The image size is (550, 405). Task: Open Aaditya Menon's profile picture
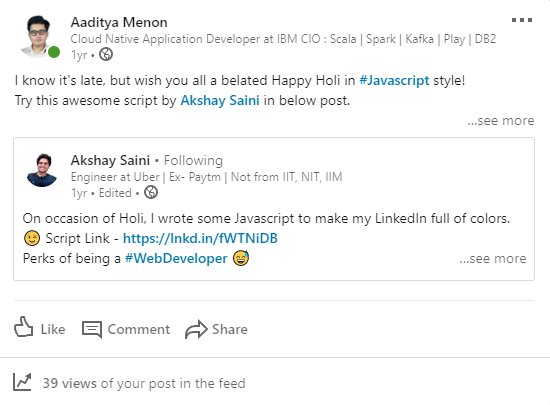click(39, 36)
